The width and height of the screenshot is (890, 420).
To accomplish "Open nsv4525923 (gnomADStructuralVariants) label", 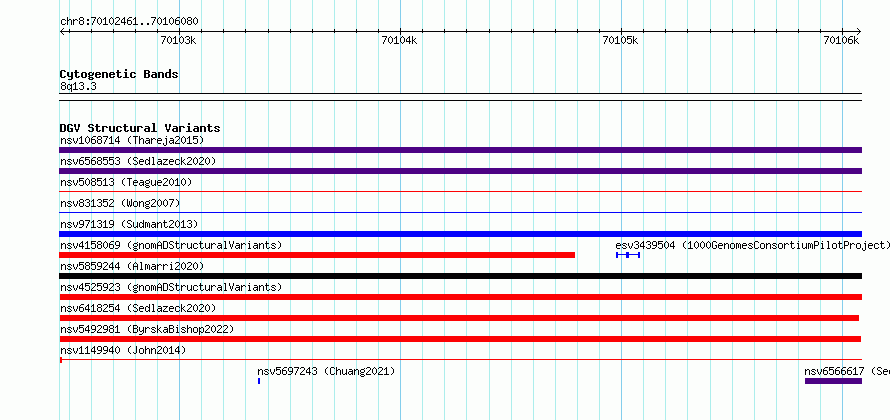I will (171, 287).
